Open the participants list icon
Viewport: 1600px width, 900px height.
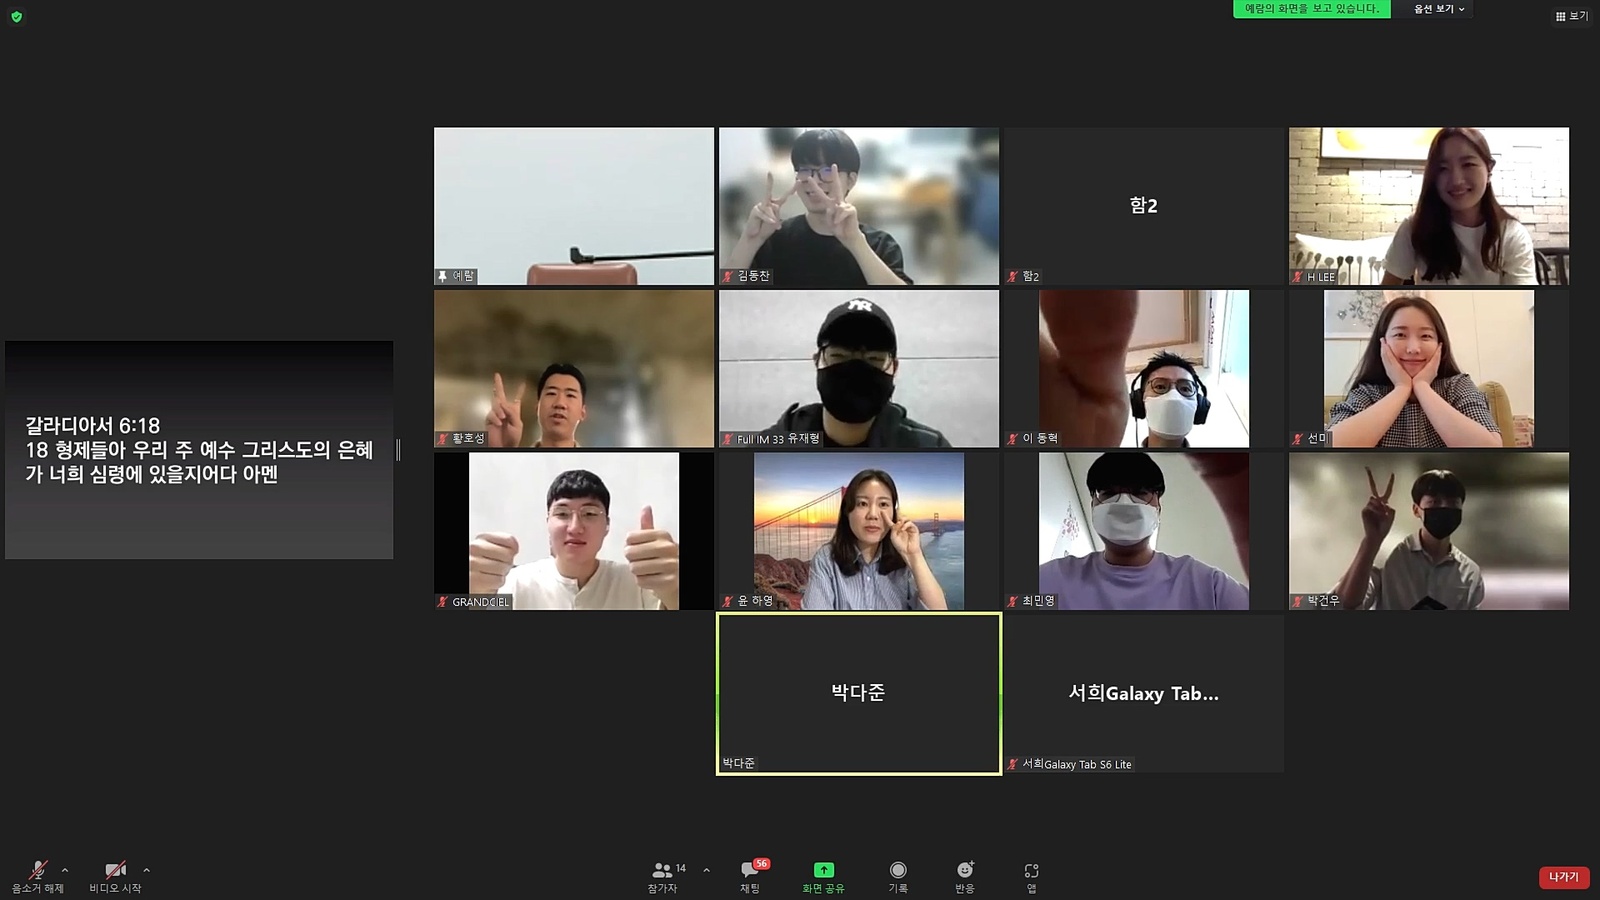pos(662,871)
